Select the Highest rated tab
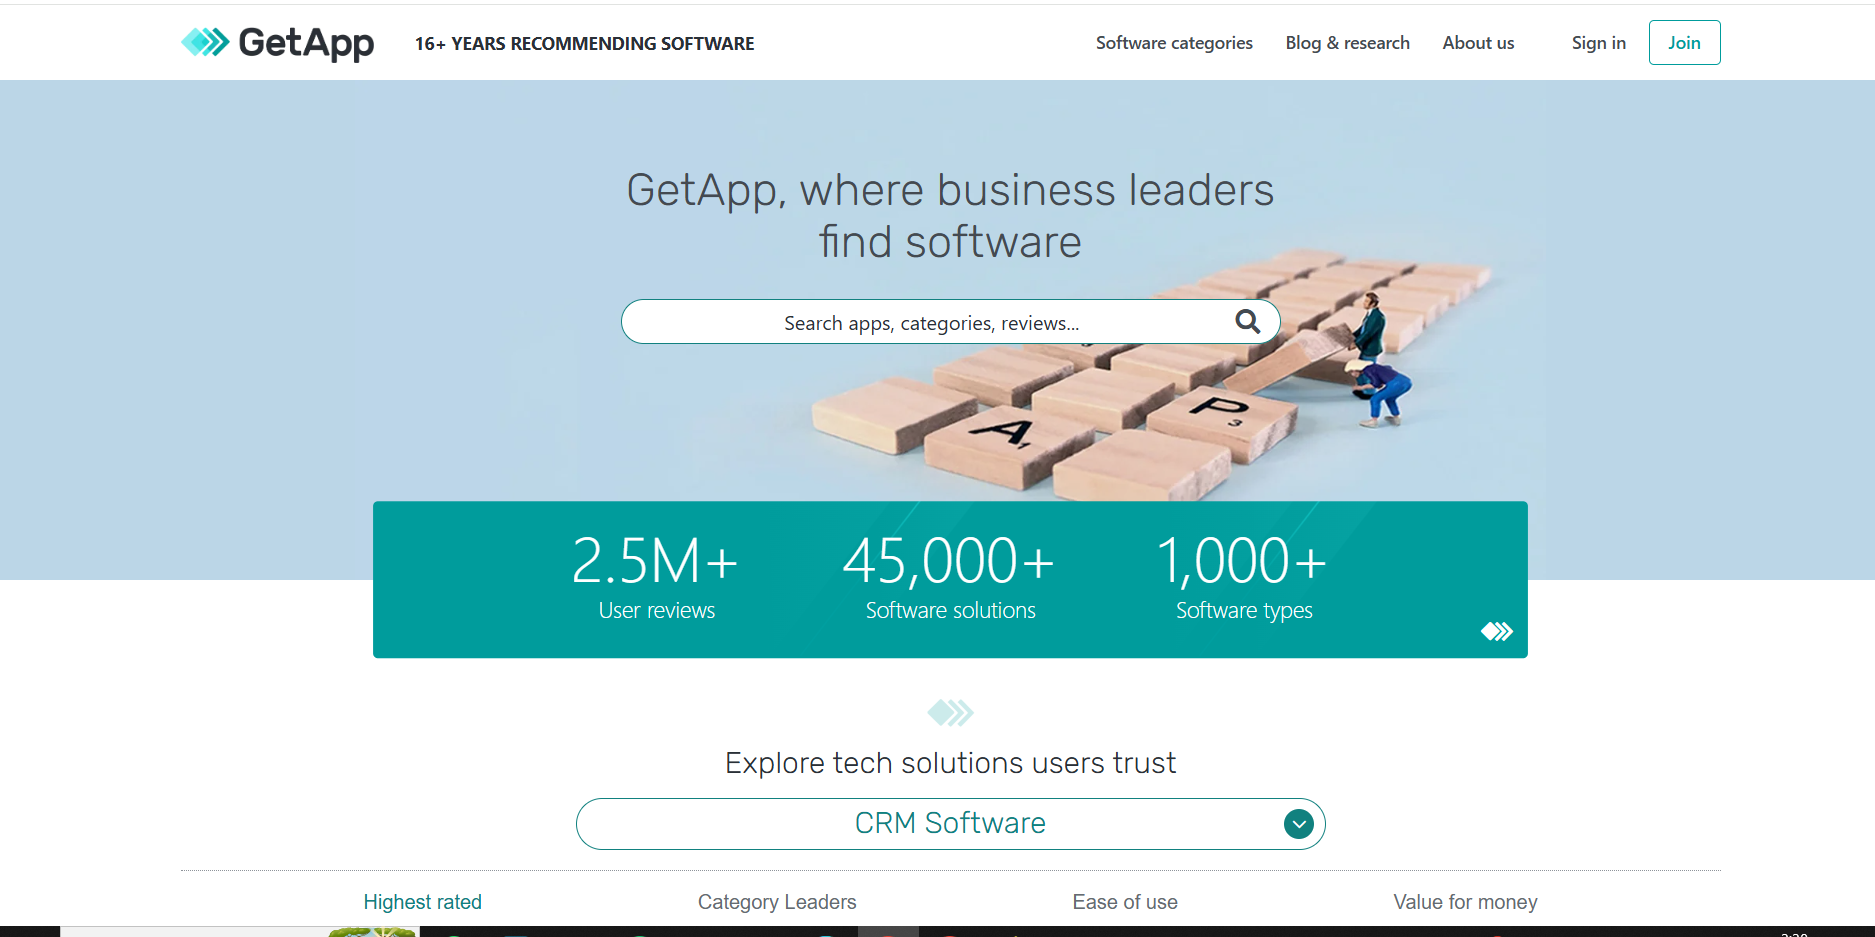1875x937 pixels. point(422,902)
